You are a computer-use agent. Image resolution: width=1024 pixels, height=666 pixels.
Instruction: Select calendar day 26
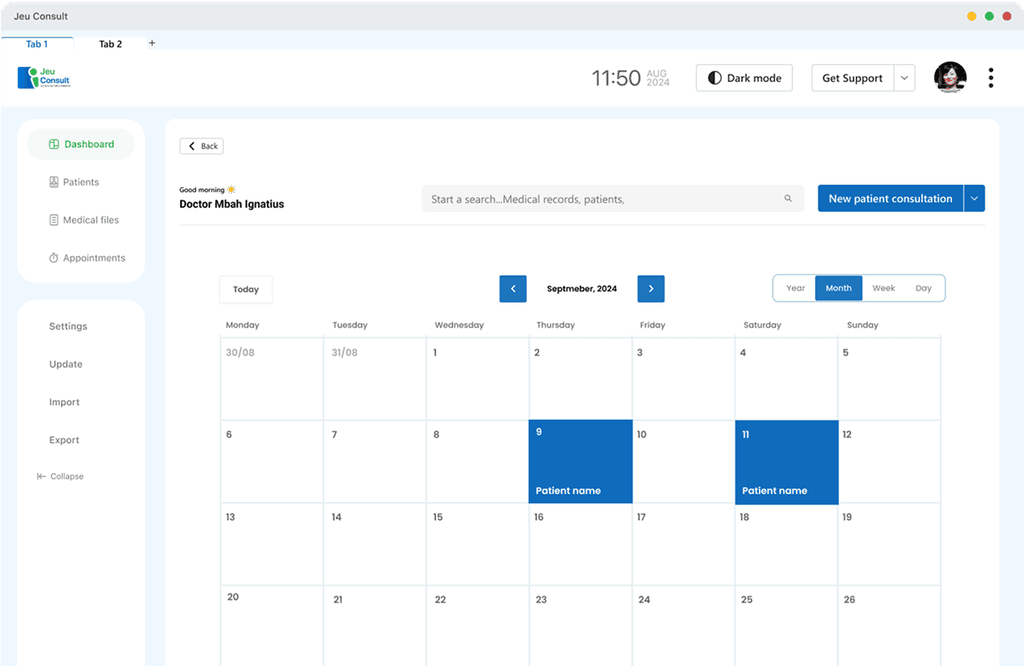pyautogui.click(x=889, y=626)
